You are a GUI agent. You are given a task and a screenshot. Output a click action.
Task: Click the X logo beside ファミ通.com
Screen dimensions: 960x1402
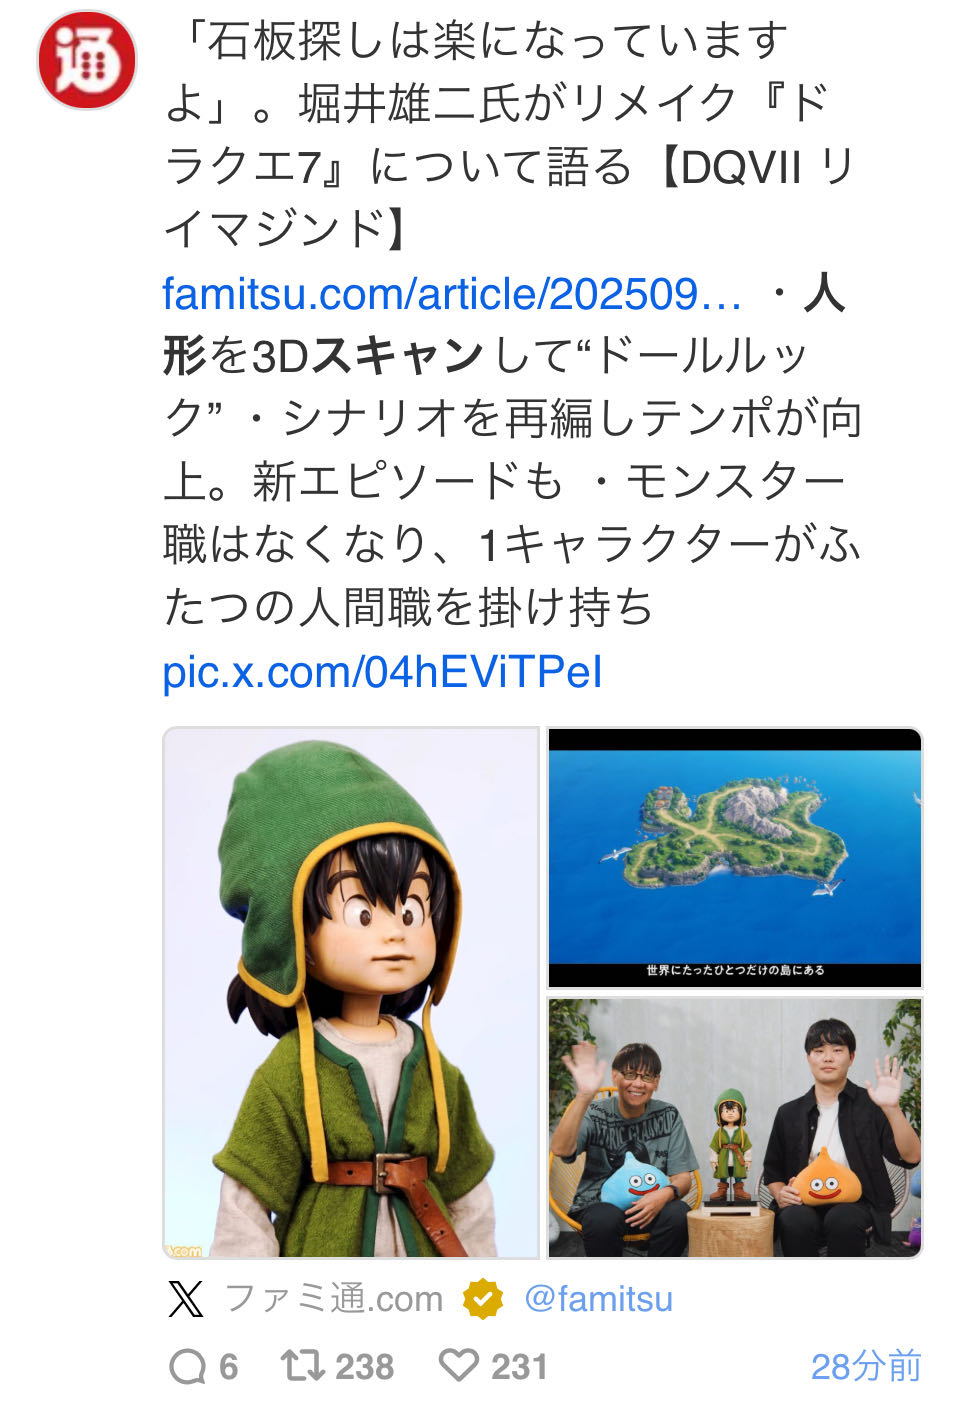186,1299
